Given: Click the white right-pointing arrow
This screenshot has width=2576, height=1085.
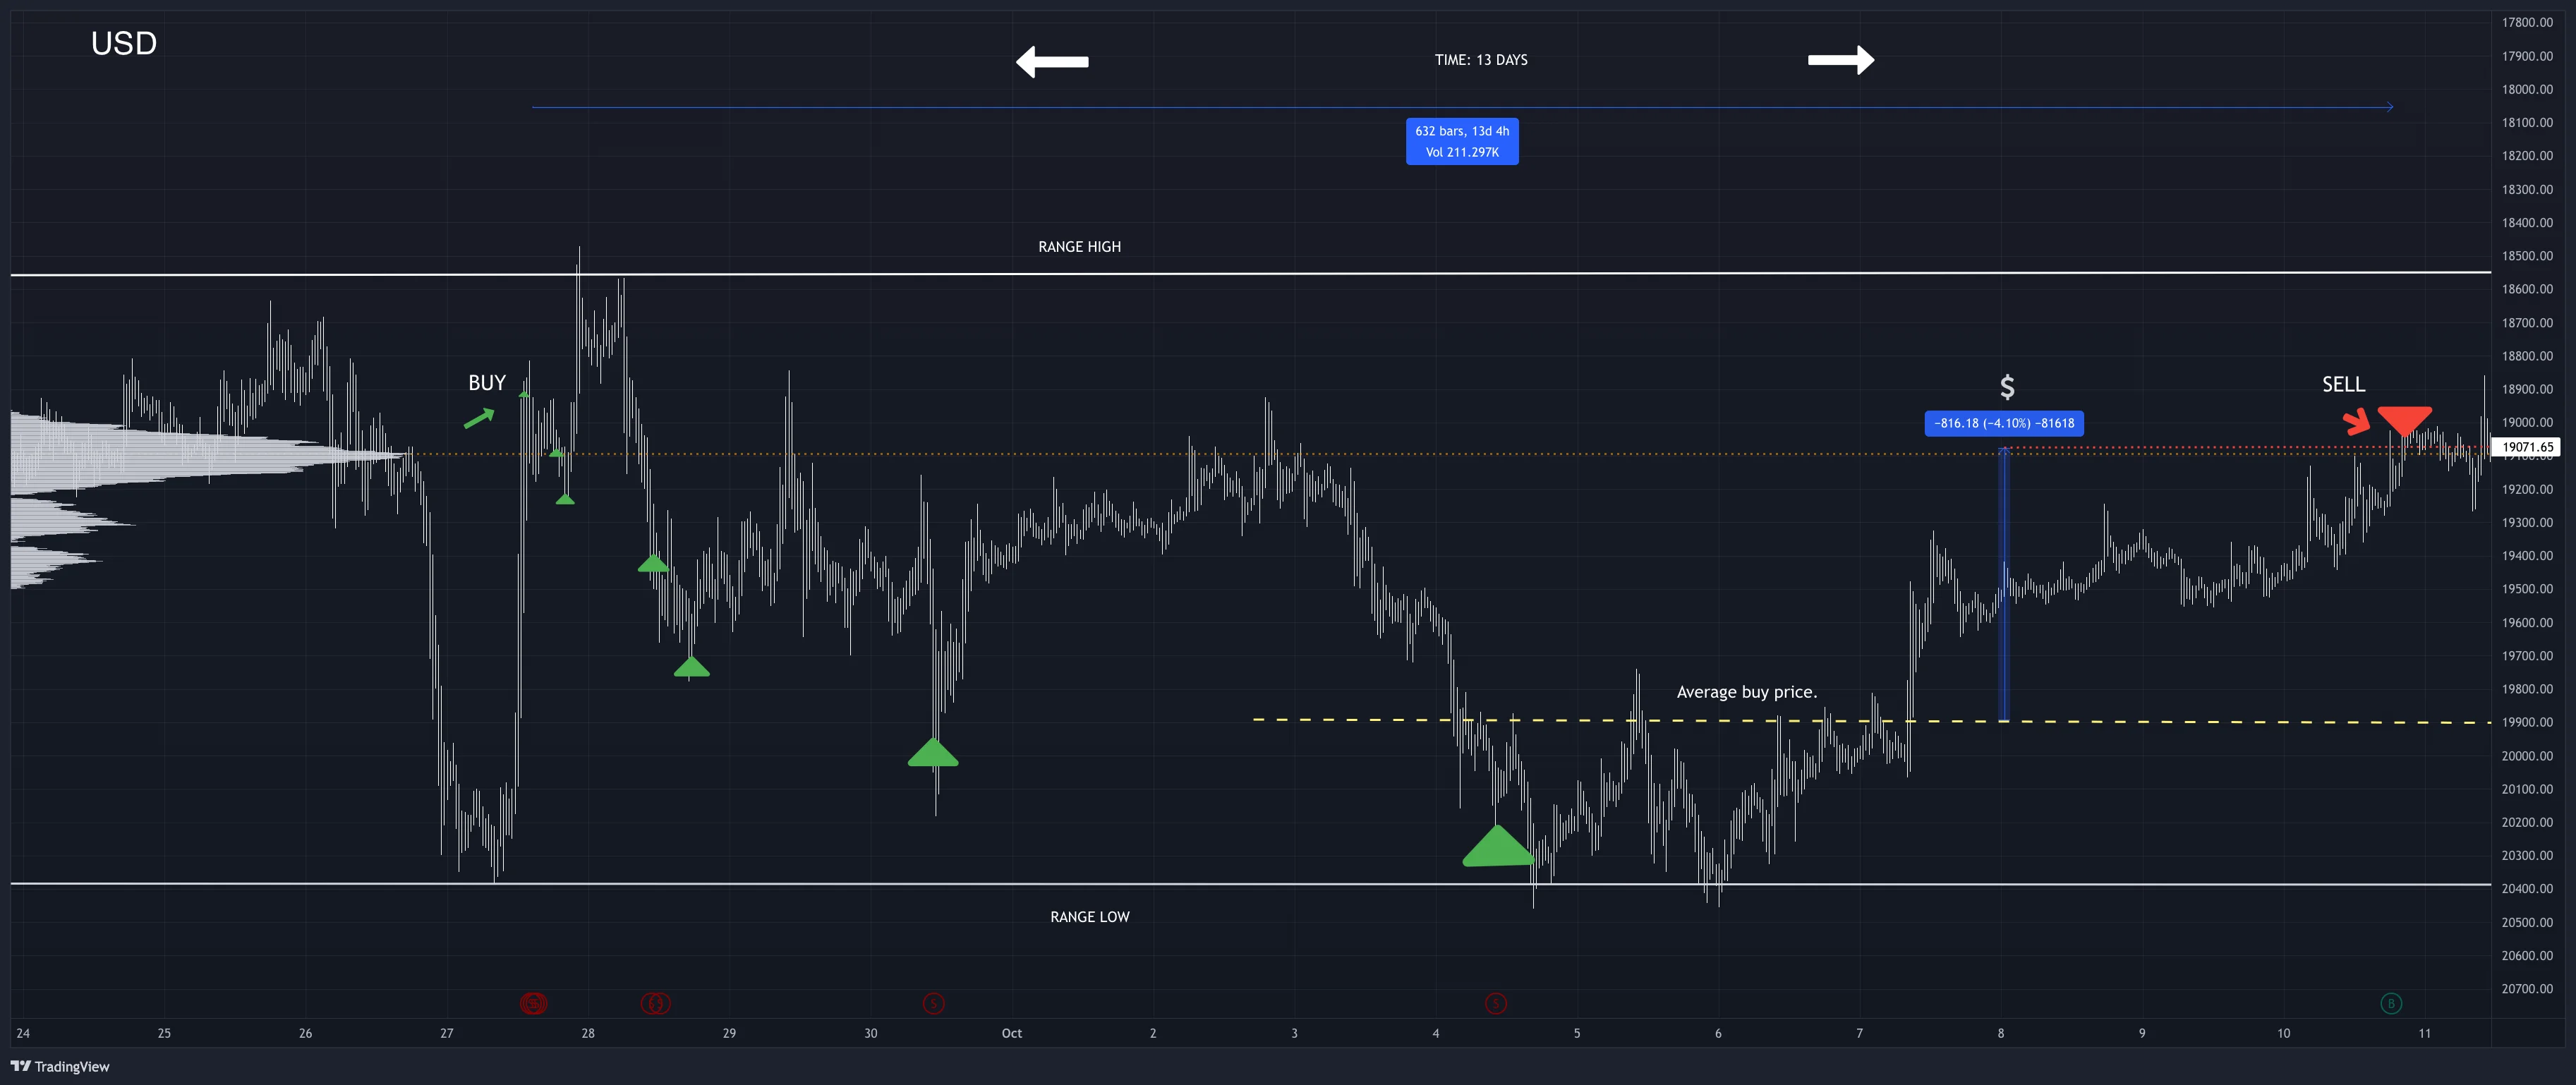Looking at the screenshot, I should (x=1840, y=60).
